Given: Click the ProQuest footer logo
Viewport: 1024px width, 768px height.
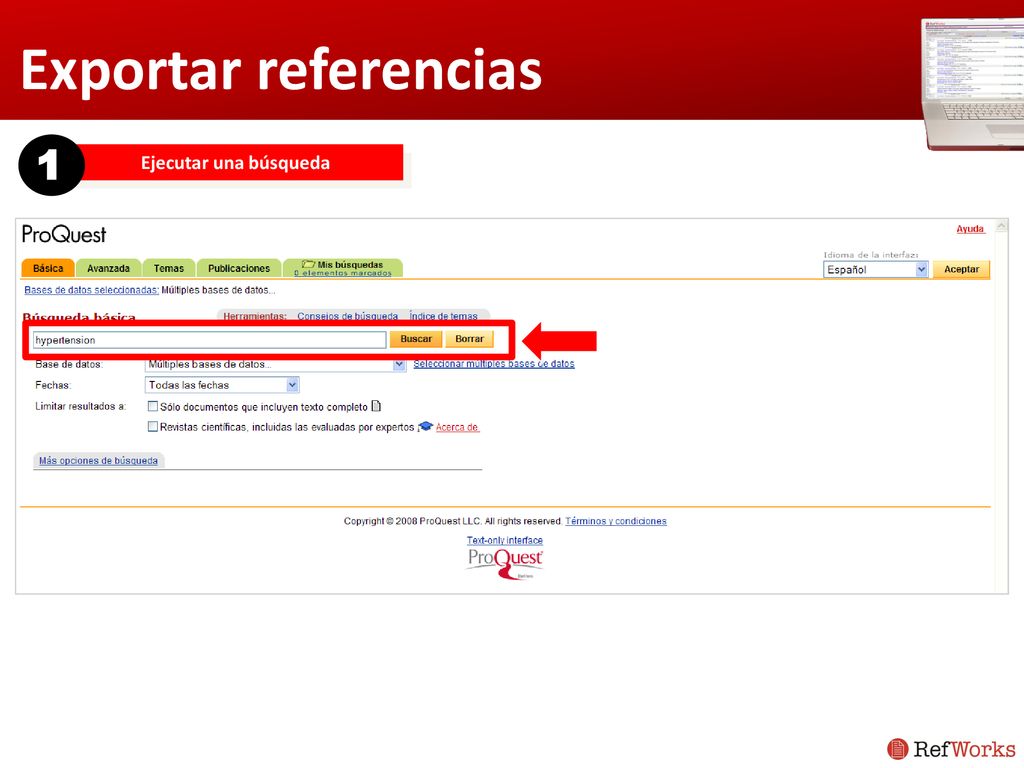Looking at the screenshot, I should point(505,564).
